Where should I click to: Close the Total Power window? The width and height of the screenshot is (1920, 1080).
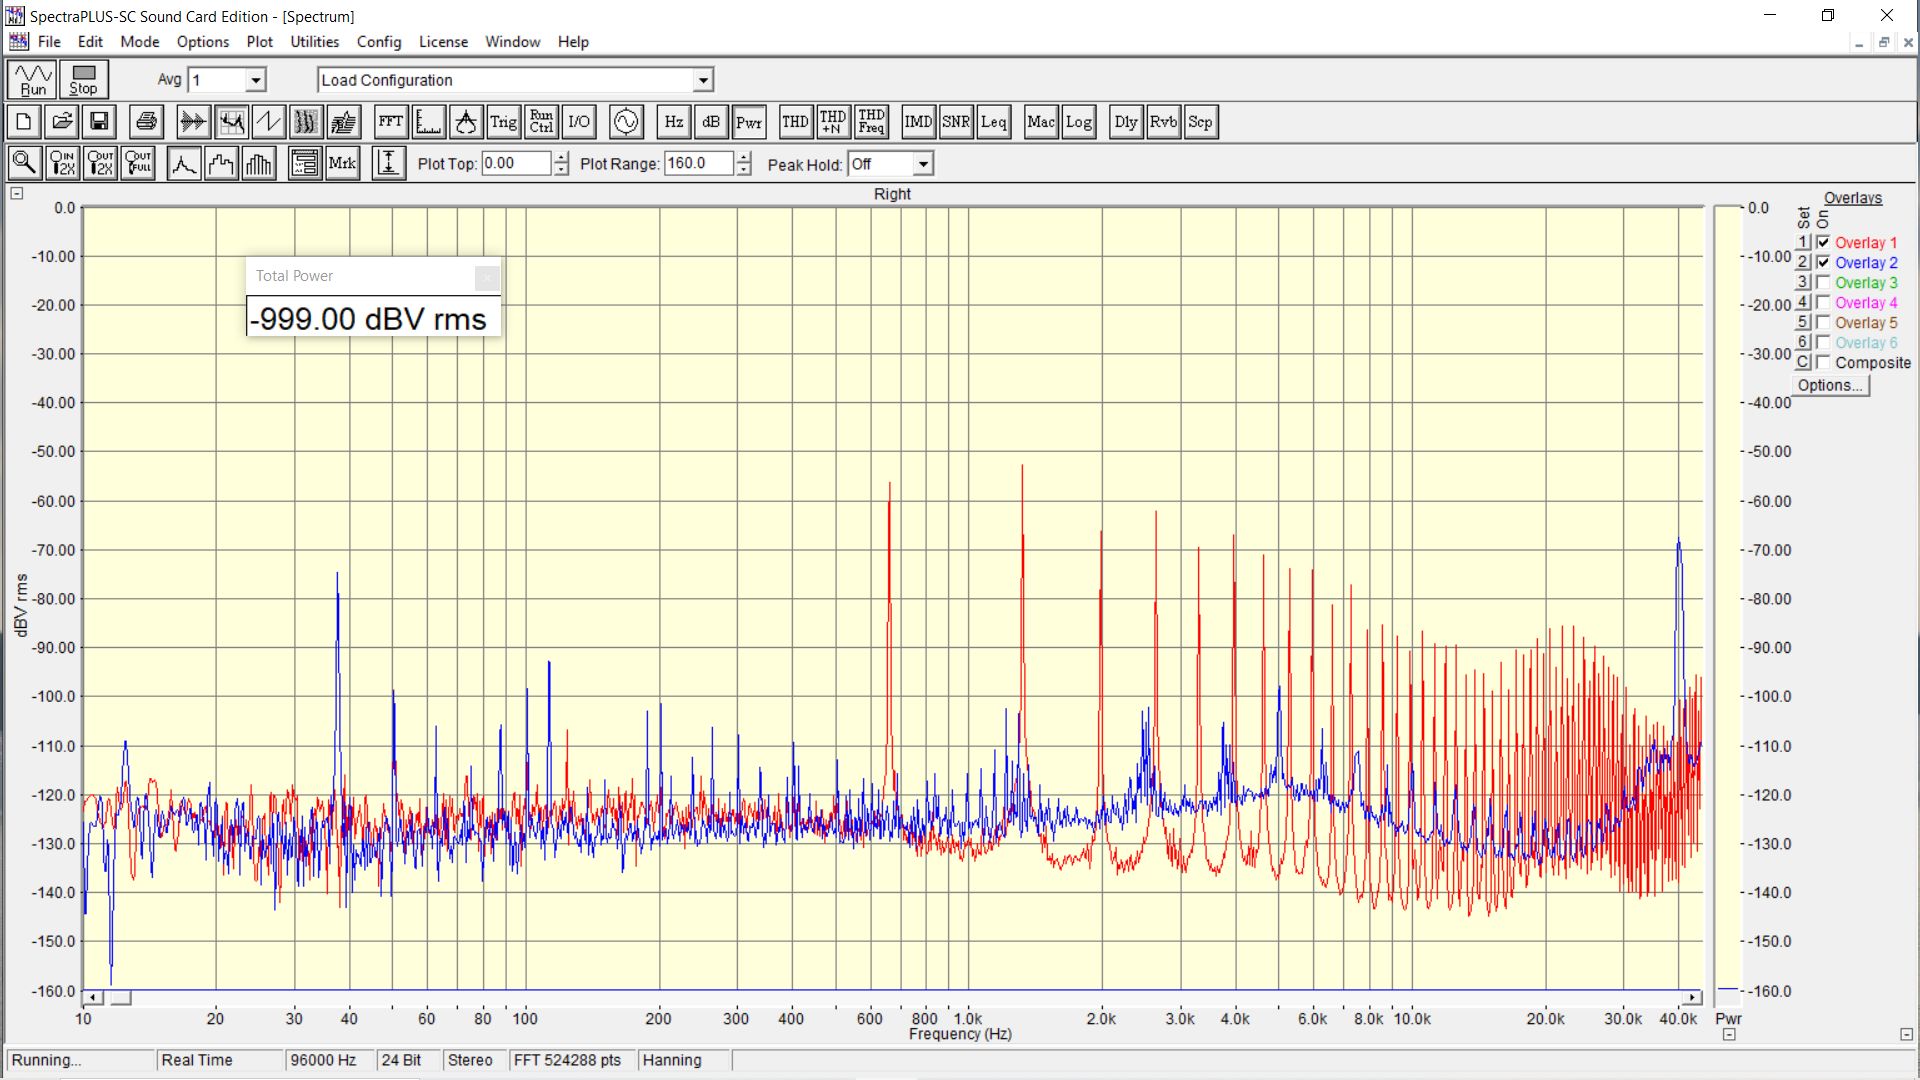click(x=486, y=277)
